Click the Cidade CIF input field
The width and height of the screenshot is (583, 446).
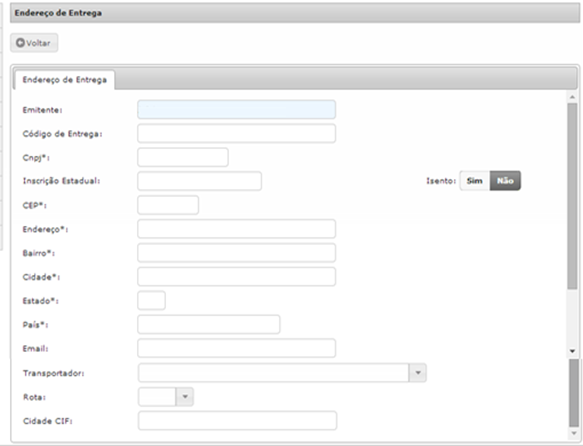[237, 421]
